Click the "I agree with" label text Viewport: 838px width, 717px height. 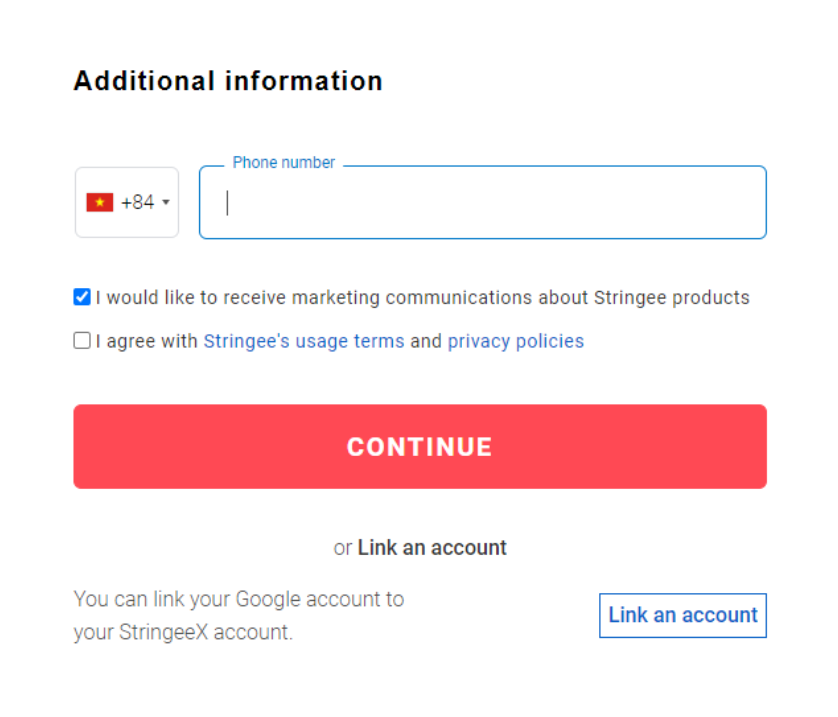coord(147,341)
